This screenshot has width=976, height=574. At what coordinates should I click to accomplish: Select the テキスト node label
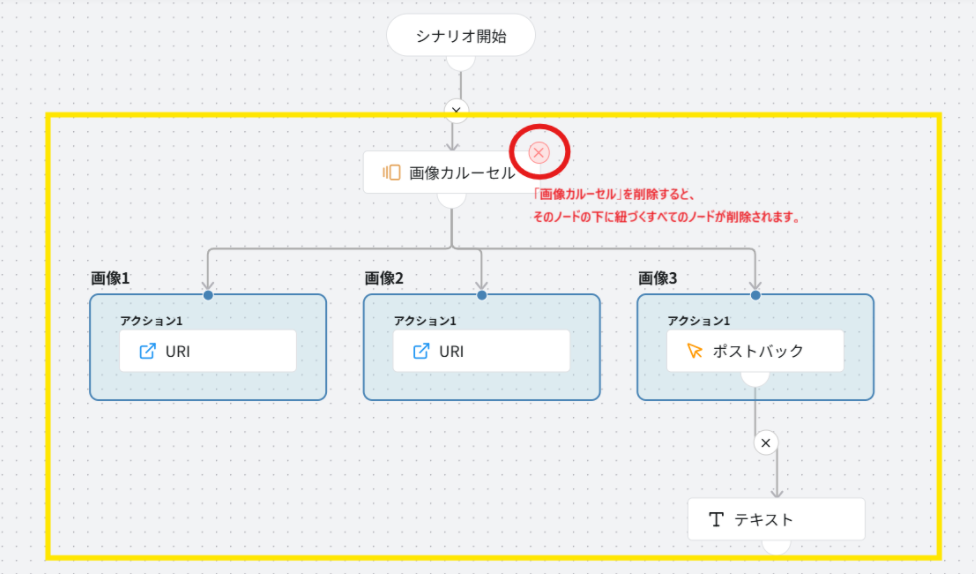coord(764,519)
